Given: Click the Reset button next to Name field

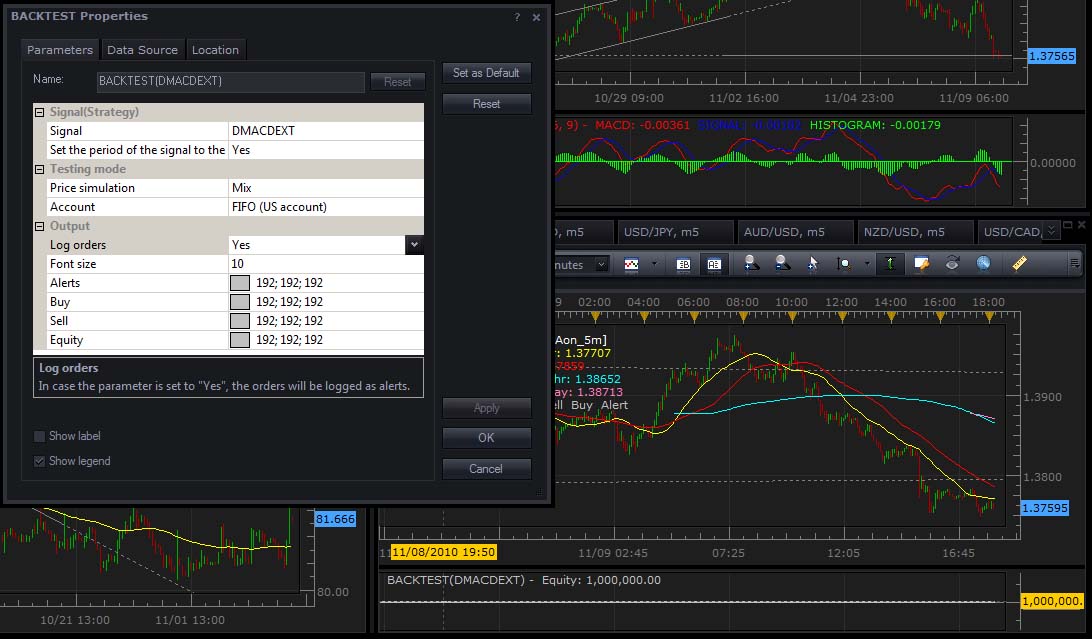Looking at the screenshot, I should pos(397,81).
